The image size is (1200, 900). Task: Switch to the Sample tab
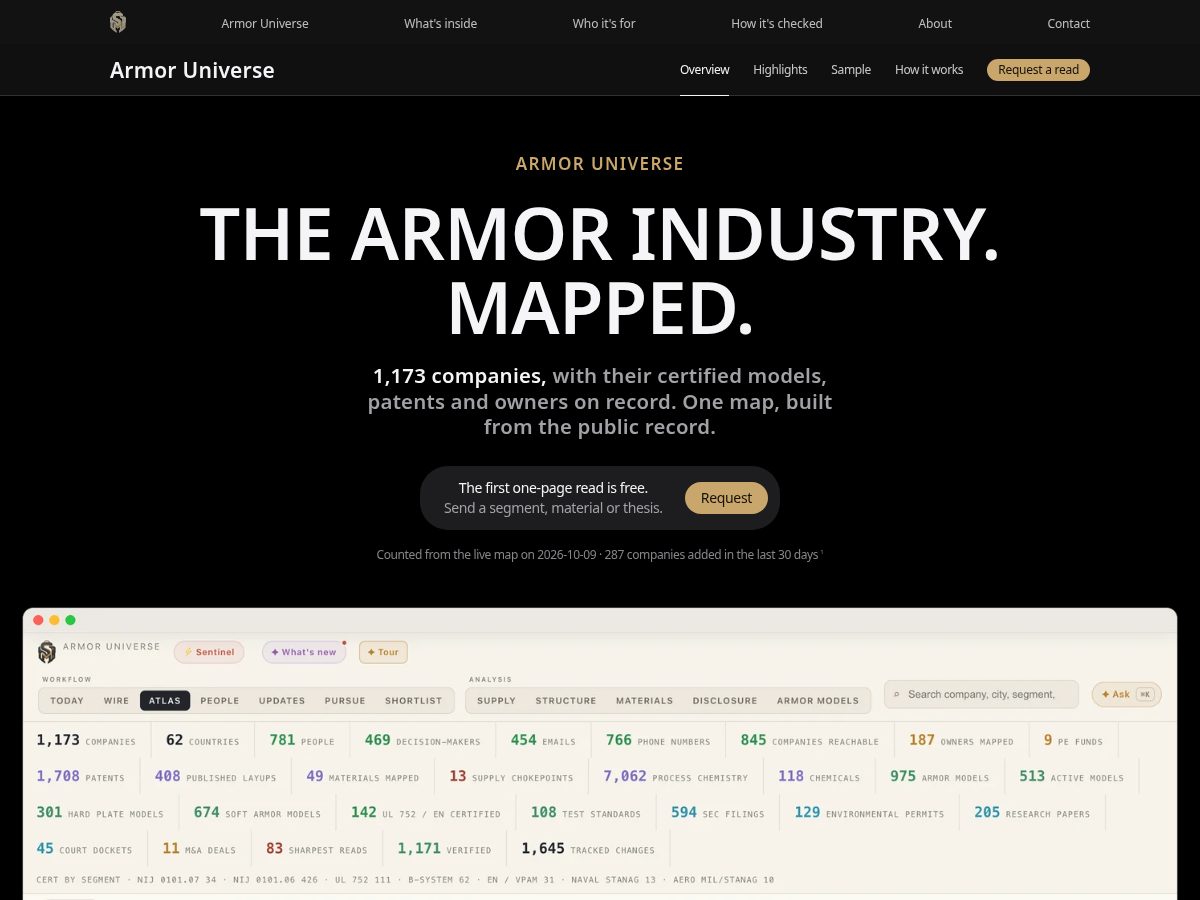851,70
